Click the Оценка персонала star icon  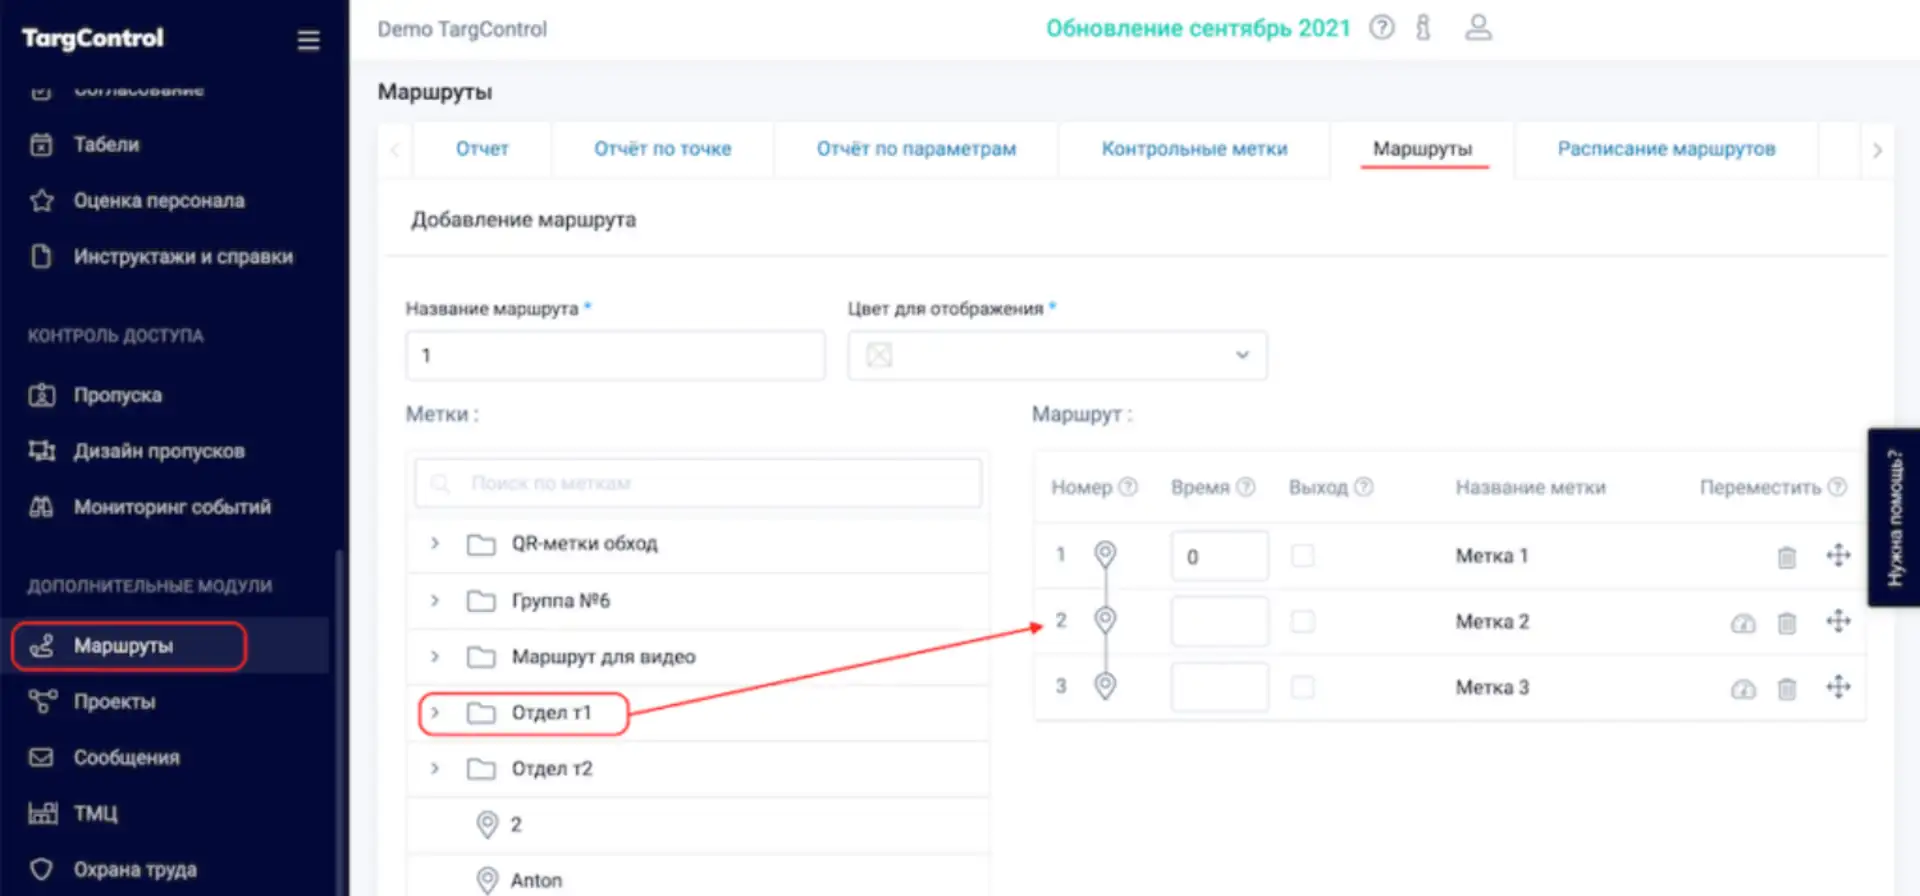pyautogui.click(x=41, y=201)
